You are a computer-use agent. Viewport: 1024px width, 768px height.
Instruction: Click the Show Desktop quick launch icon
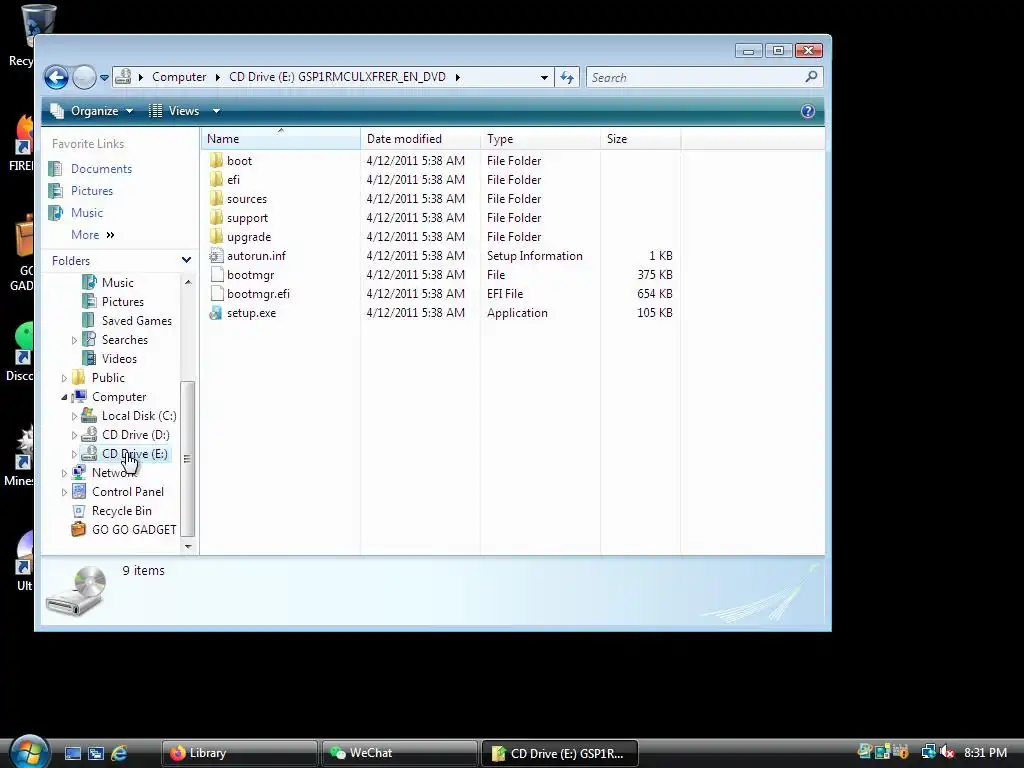click(x=73, y=753)
